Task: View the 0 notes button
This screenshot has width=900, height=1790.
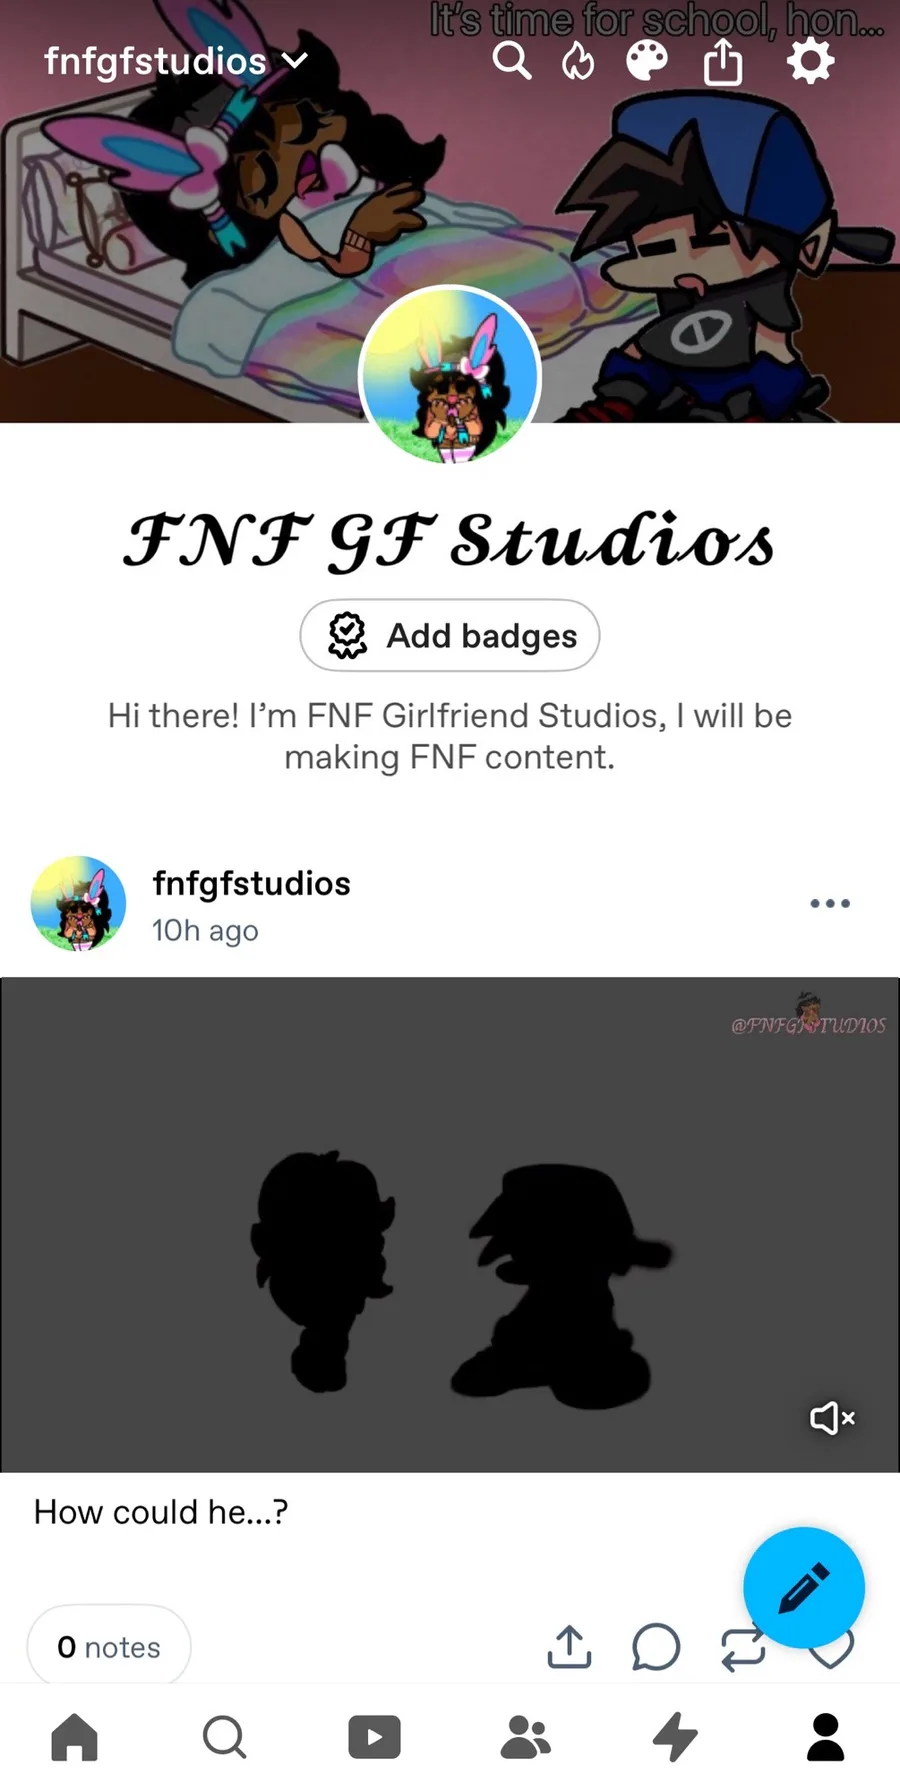Action: [109, 1646]
